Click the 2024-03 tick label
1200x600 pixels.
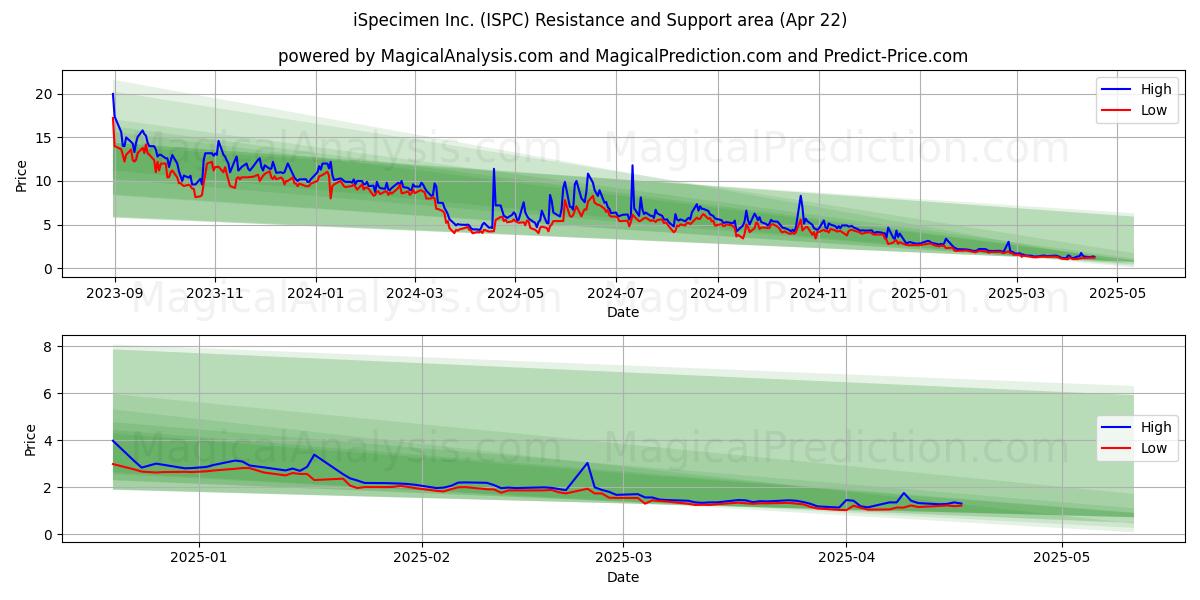coord(415,293)
